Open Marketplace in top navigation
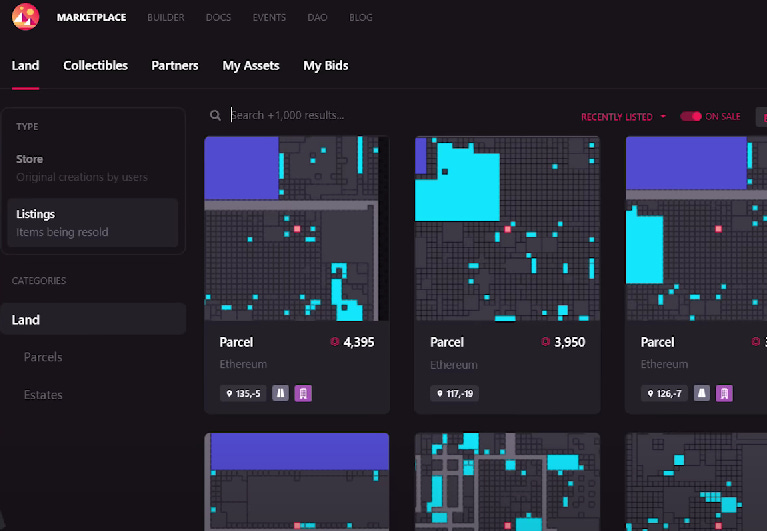767x531 pixels. (91, 18)
